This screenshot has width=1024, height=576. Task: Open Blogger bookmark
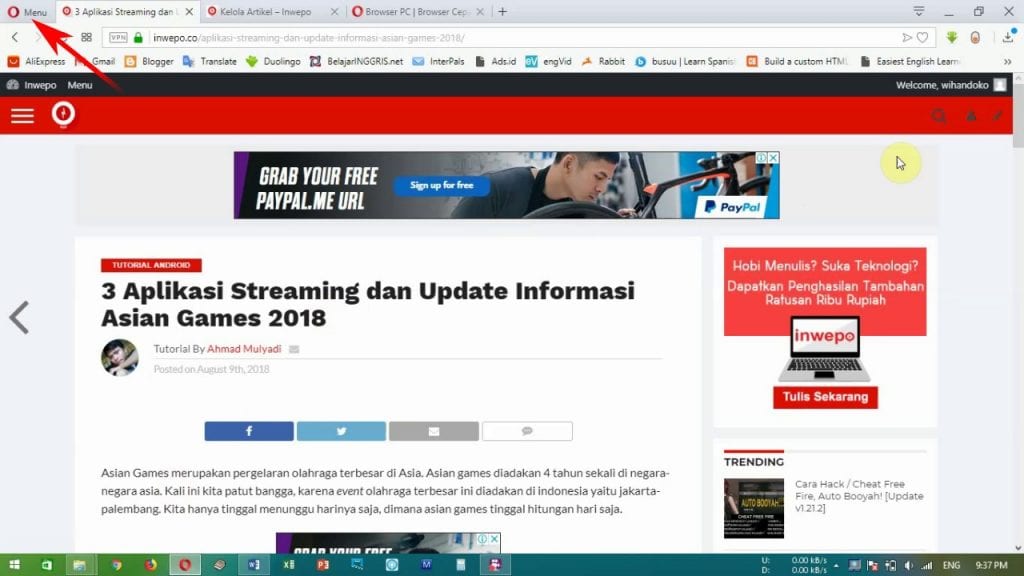click(x=150, y=61)
